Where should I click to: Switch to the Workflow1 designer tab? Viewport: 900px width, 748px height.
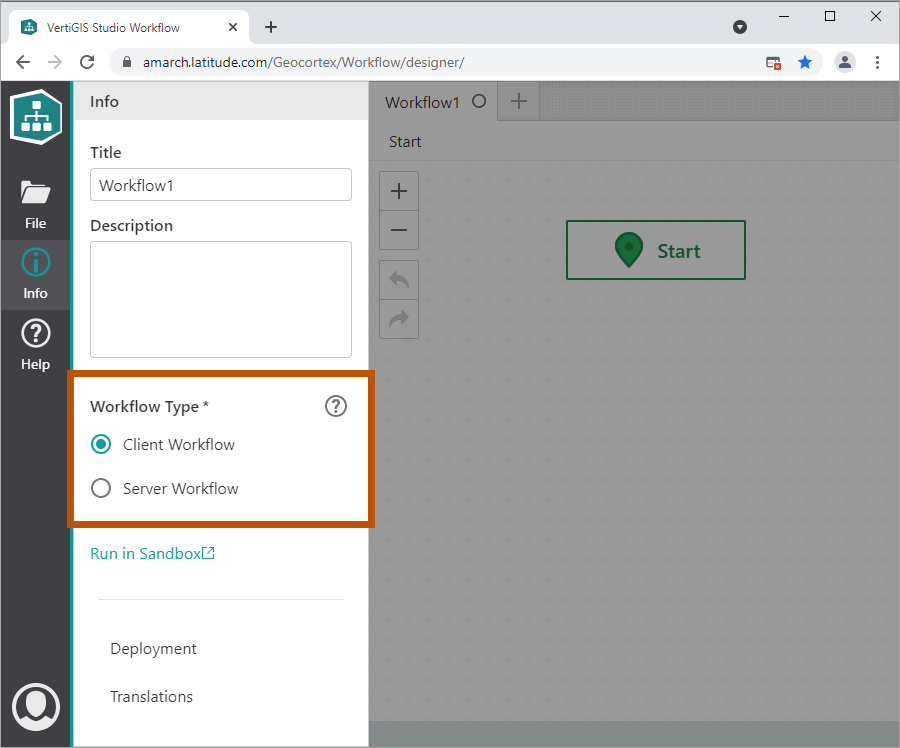422,102
